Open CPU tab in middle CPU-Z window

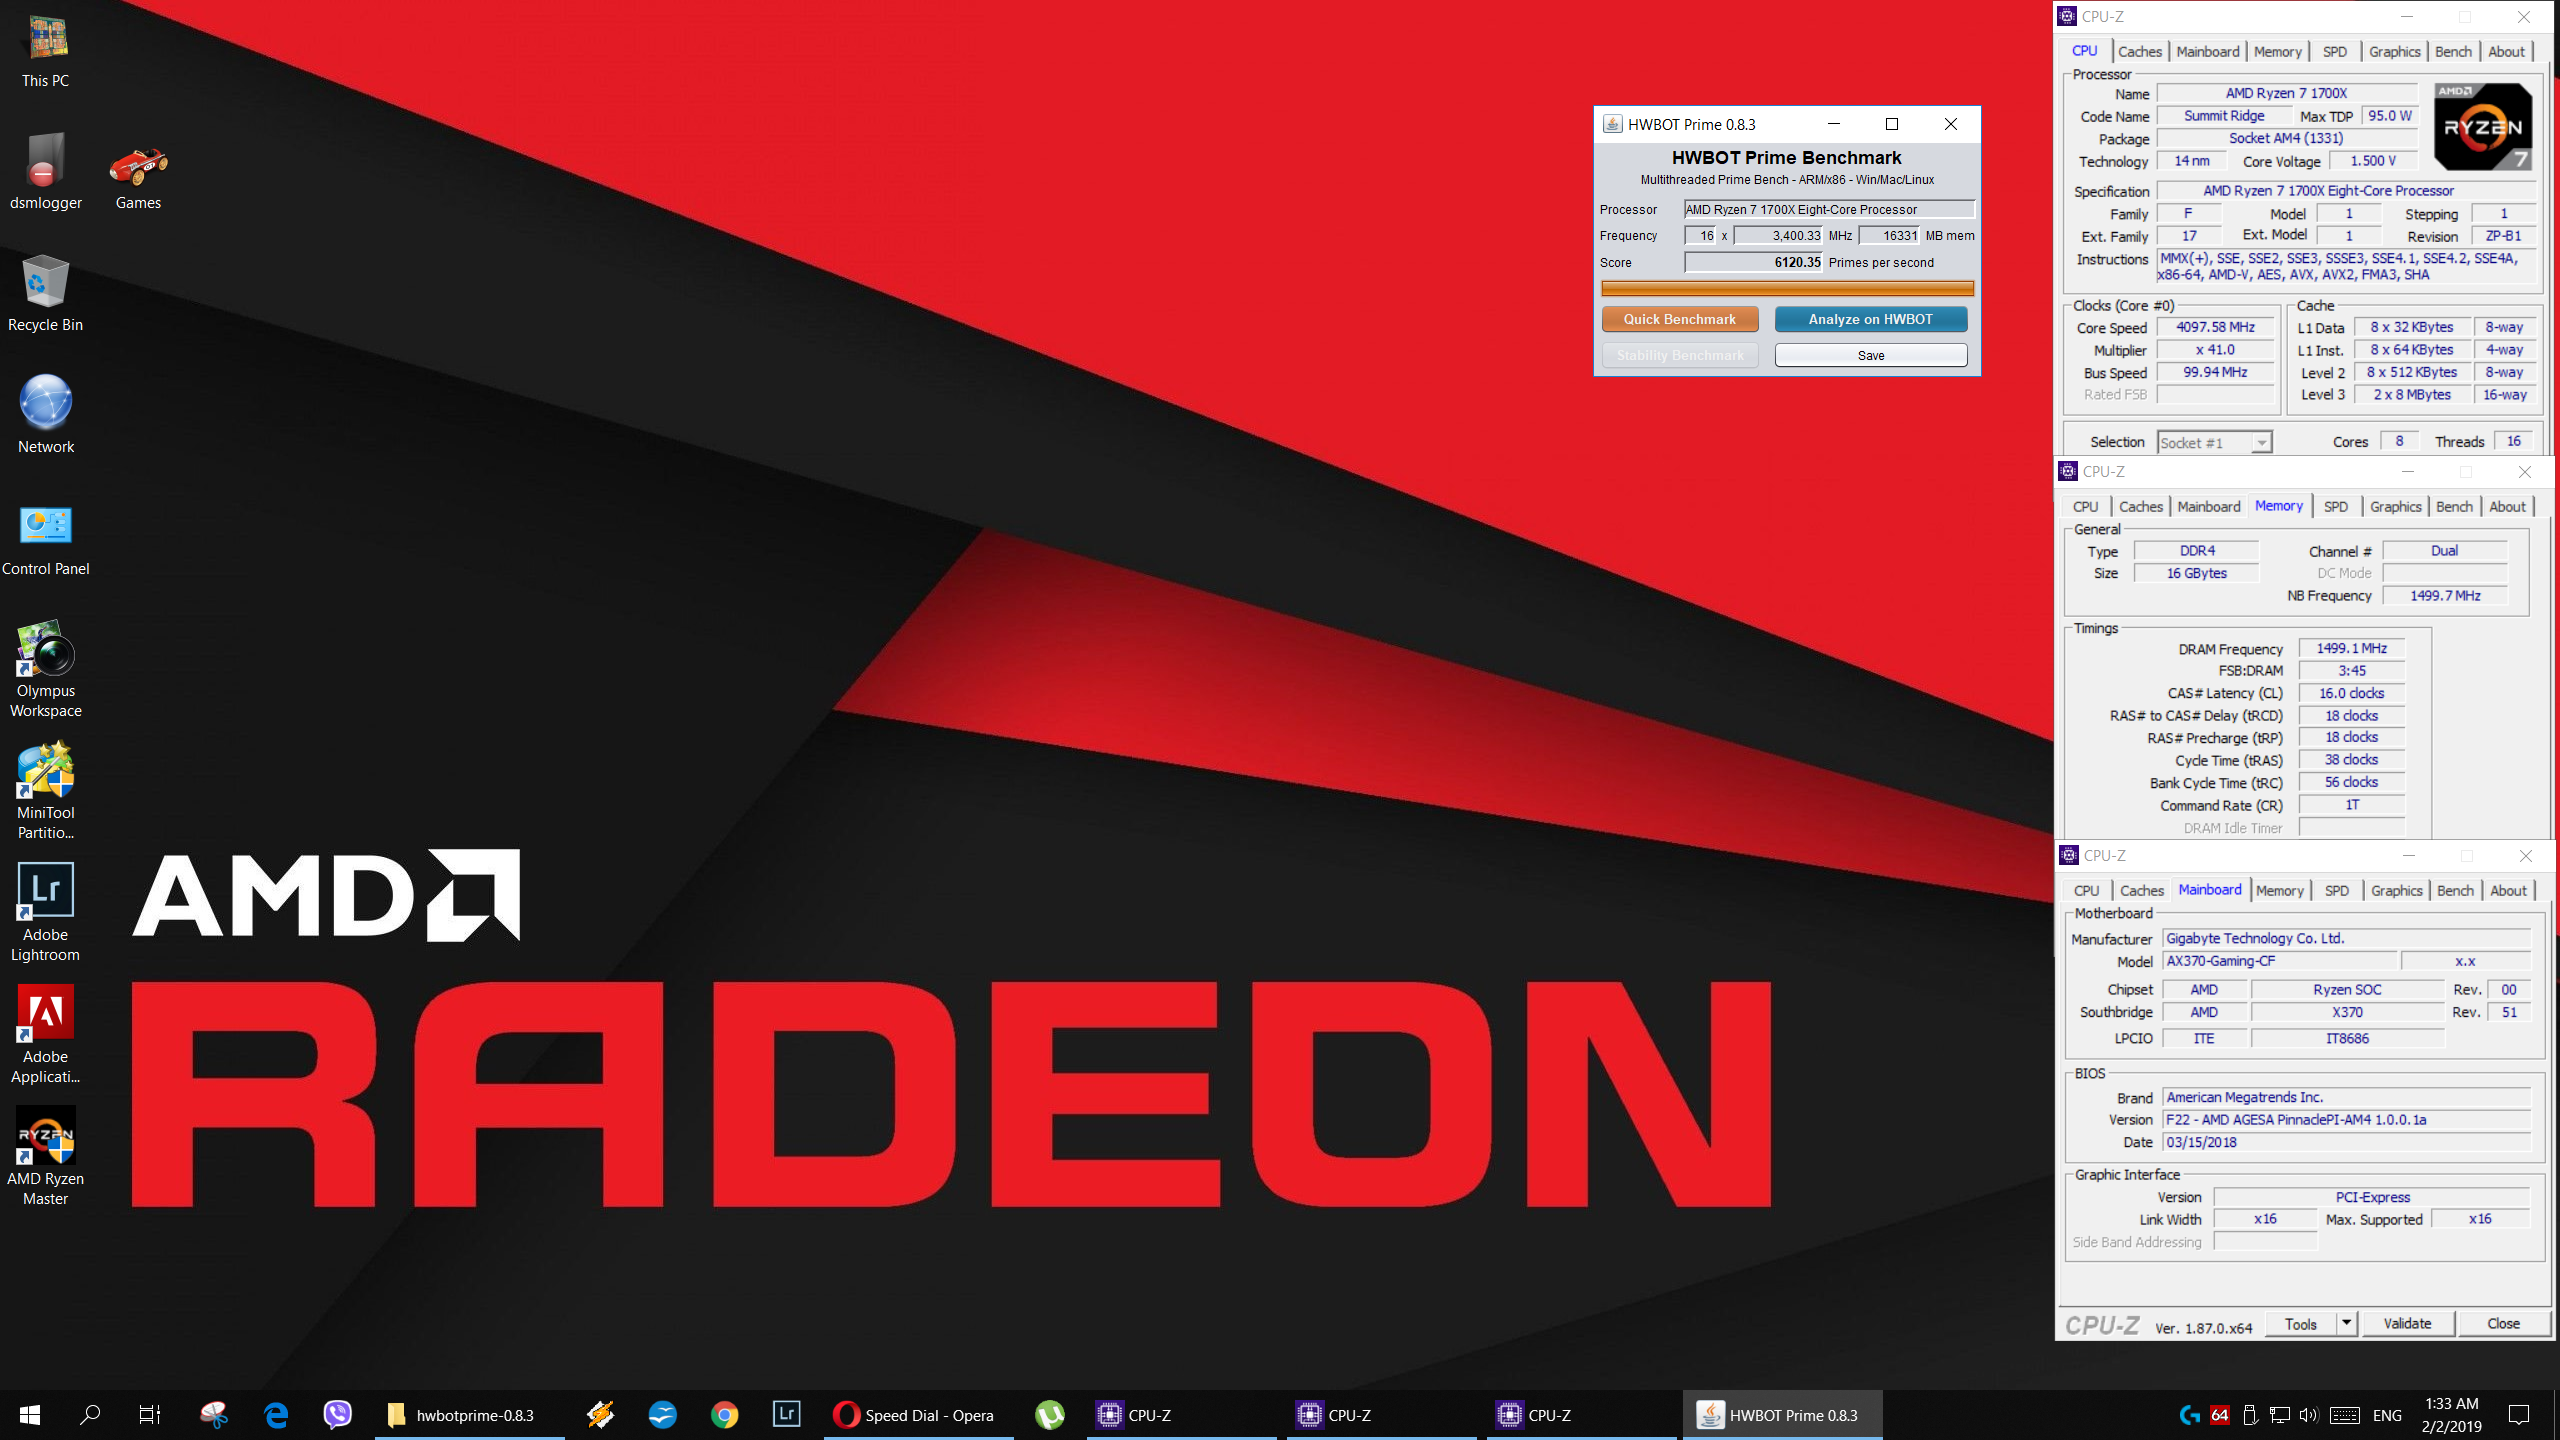pyautogui.click(x=2086, y=506)
